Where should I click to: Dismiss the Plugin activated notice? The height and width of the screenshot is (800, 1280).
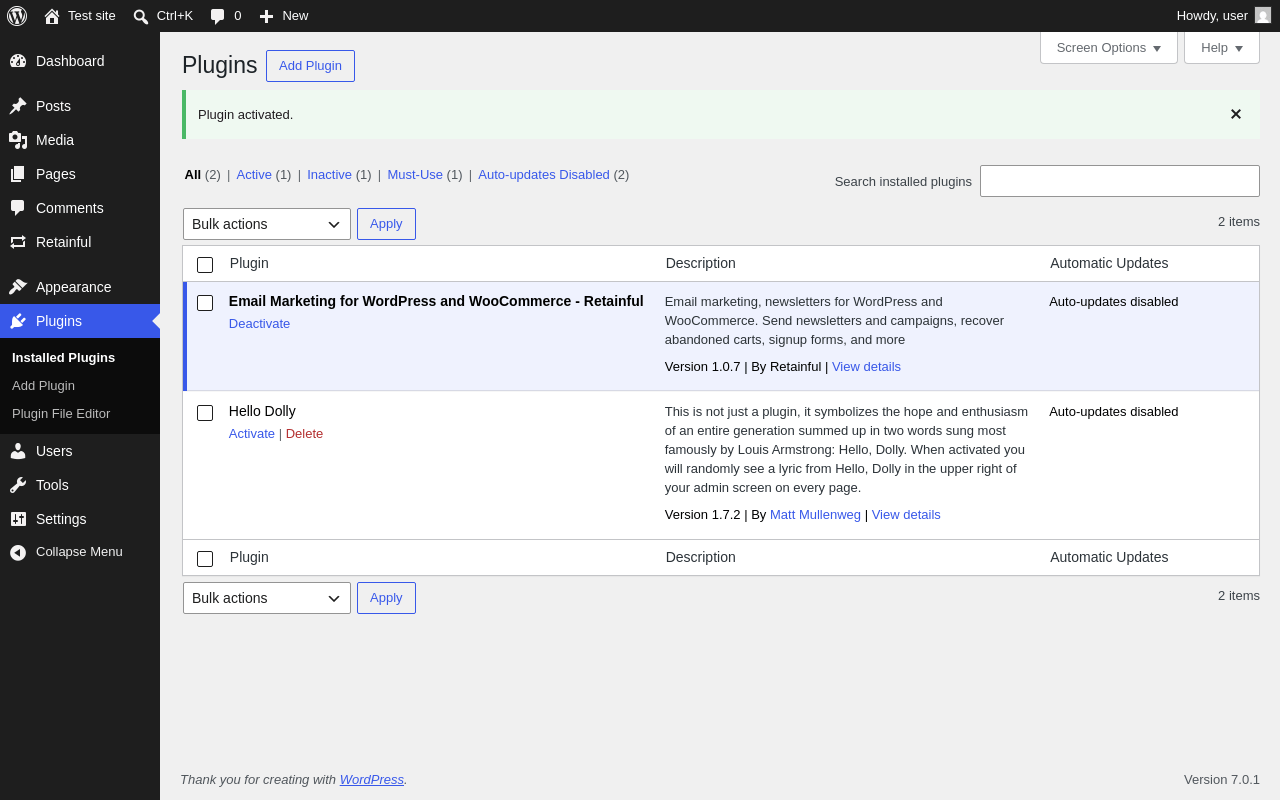click(x=1236, y=115)
